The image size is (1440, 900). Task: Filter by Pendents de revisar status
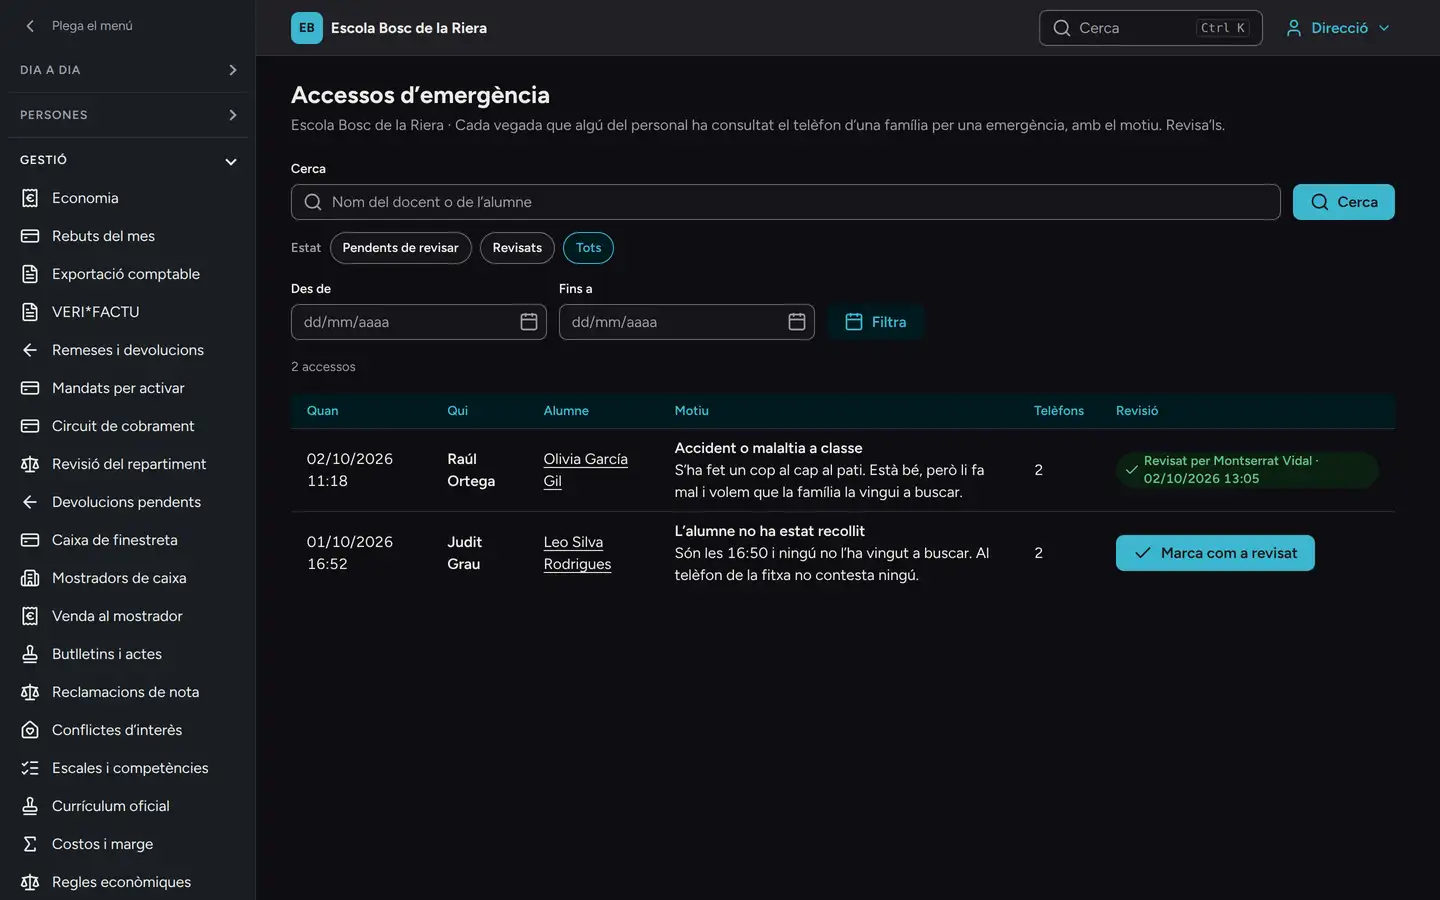coord(401,248)
